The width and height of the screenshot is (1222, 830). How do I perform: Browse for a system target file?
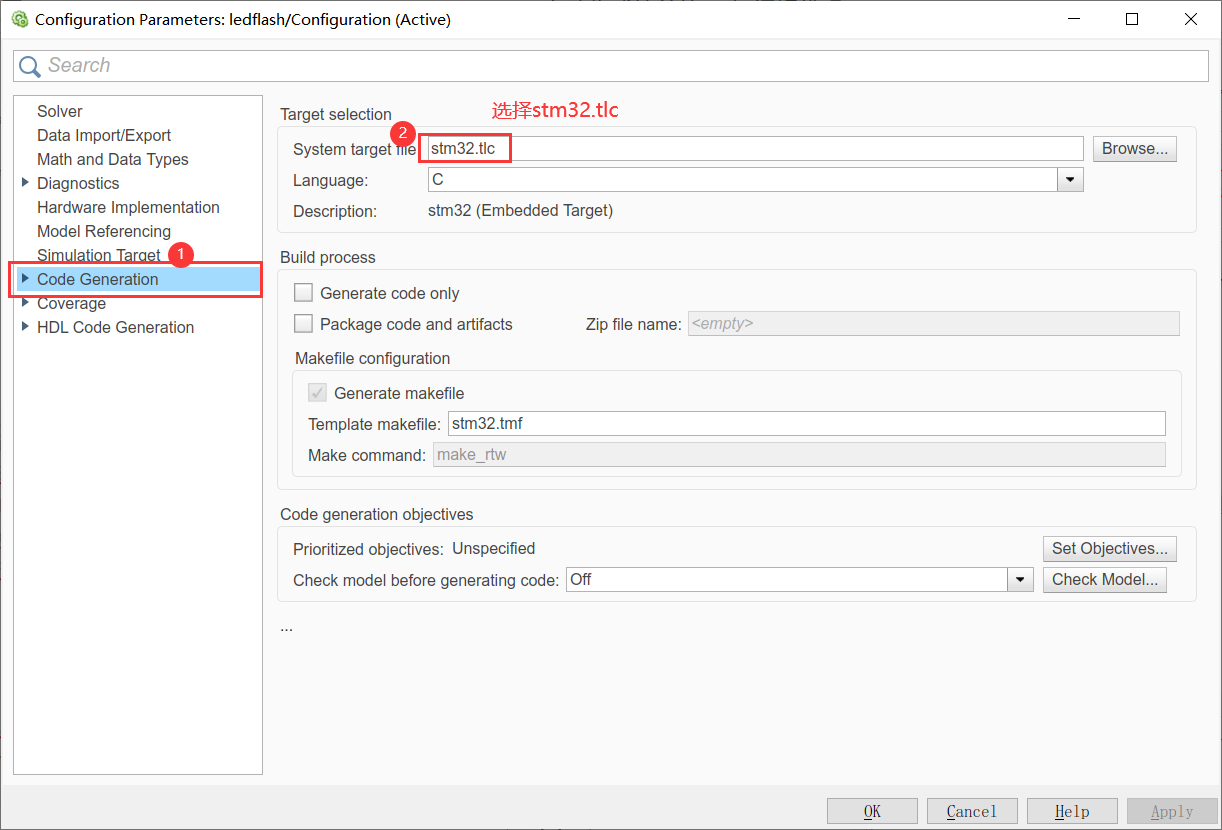pyautogui.click(x=1134, y=149)
